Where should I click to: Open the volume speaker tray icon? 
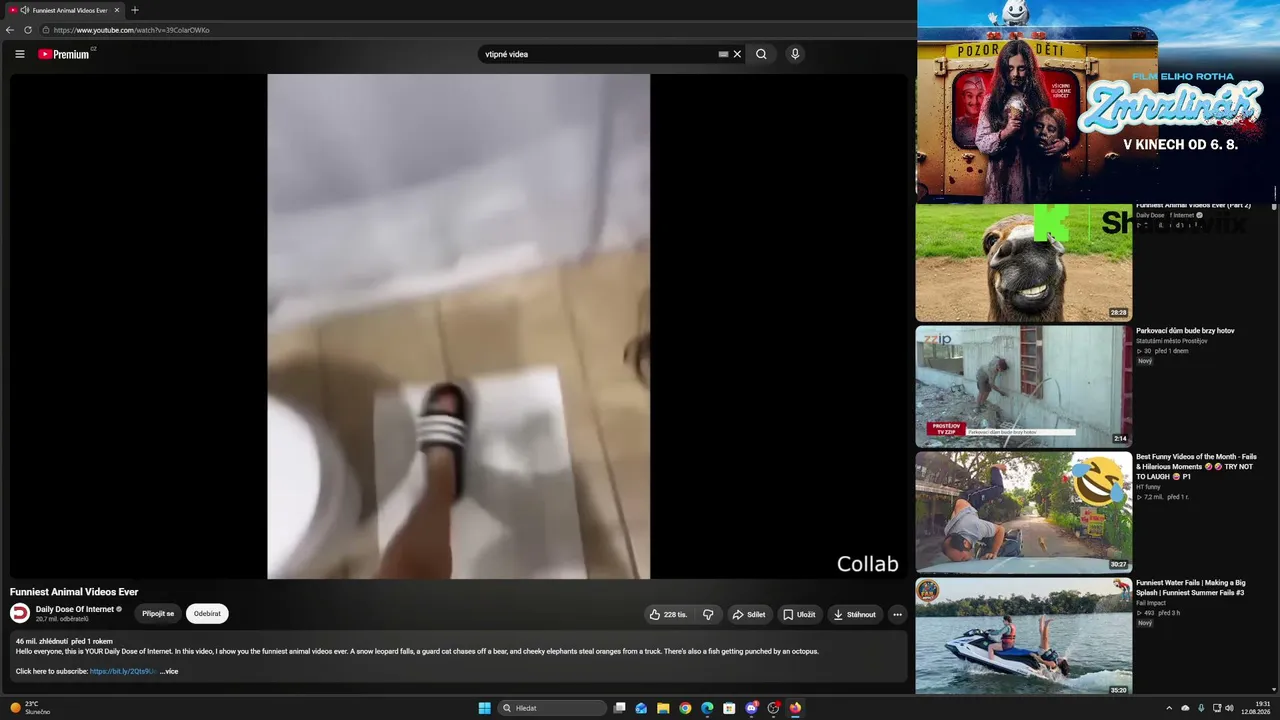[x=1229, y=708]
